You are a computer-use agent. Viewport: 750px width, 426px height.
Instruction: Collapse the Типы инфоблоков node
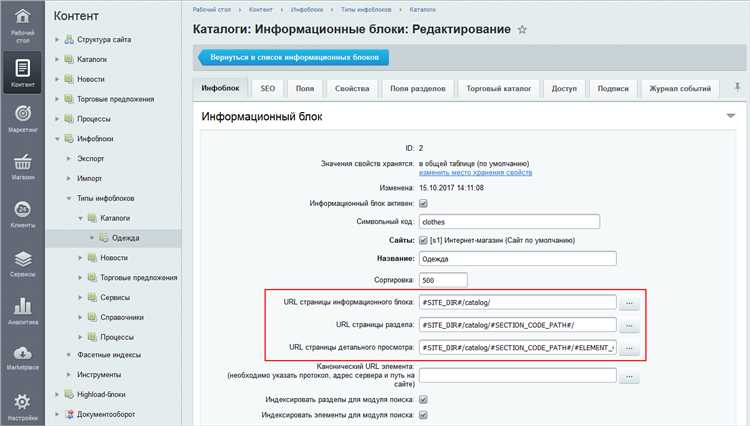(x=68, y=198)
